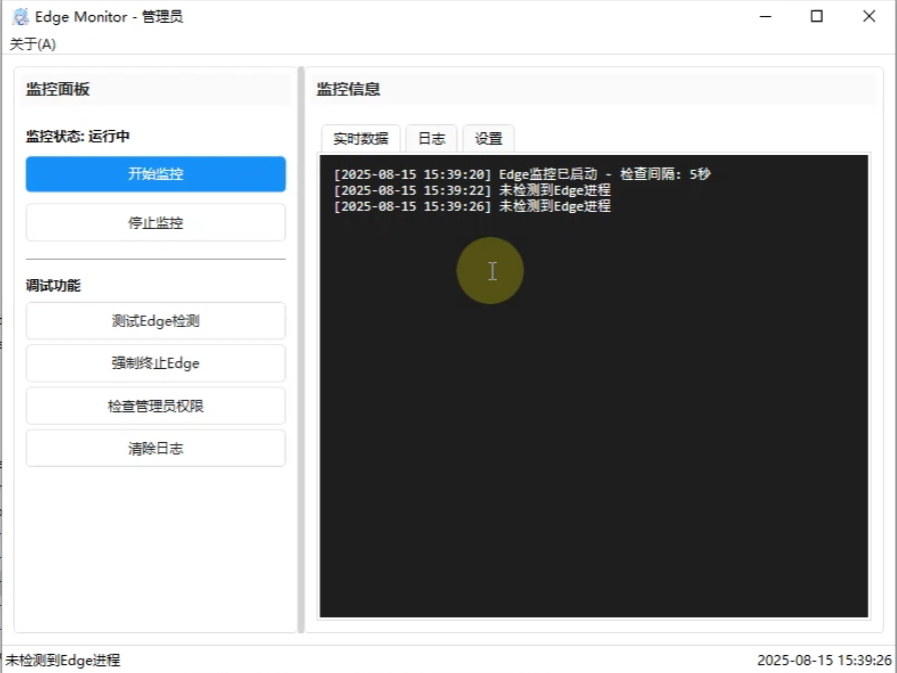Switch to the 设置 tab
897x673 pixels.
tap(487, 138)
